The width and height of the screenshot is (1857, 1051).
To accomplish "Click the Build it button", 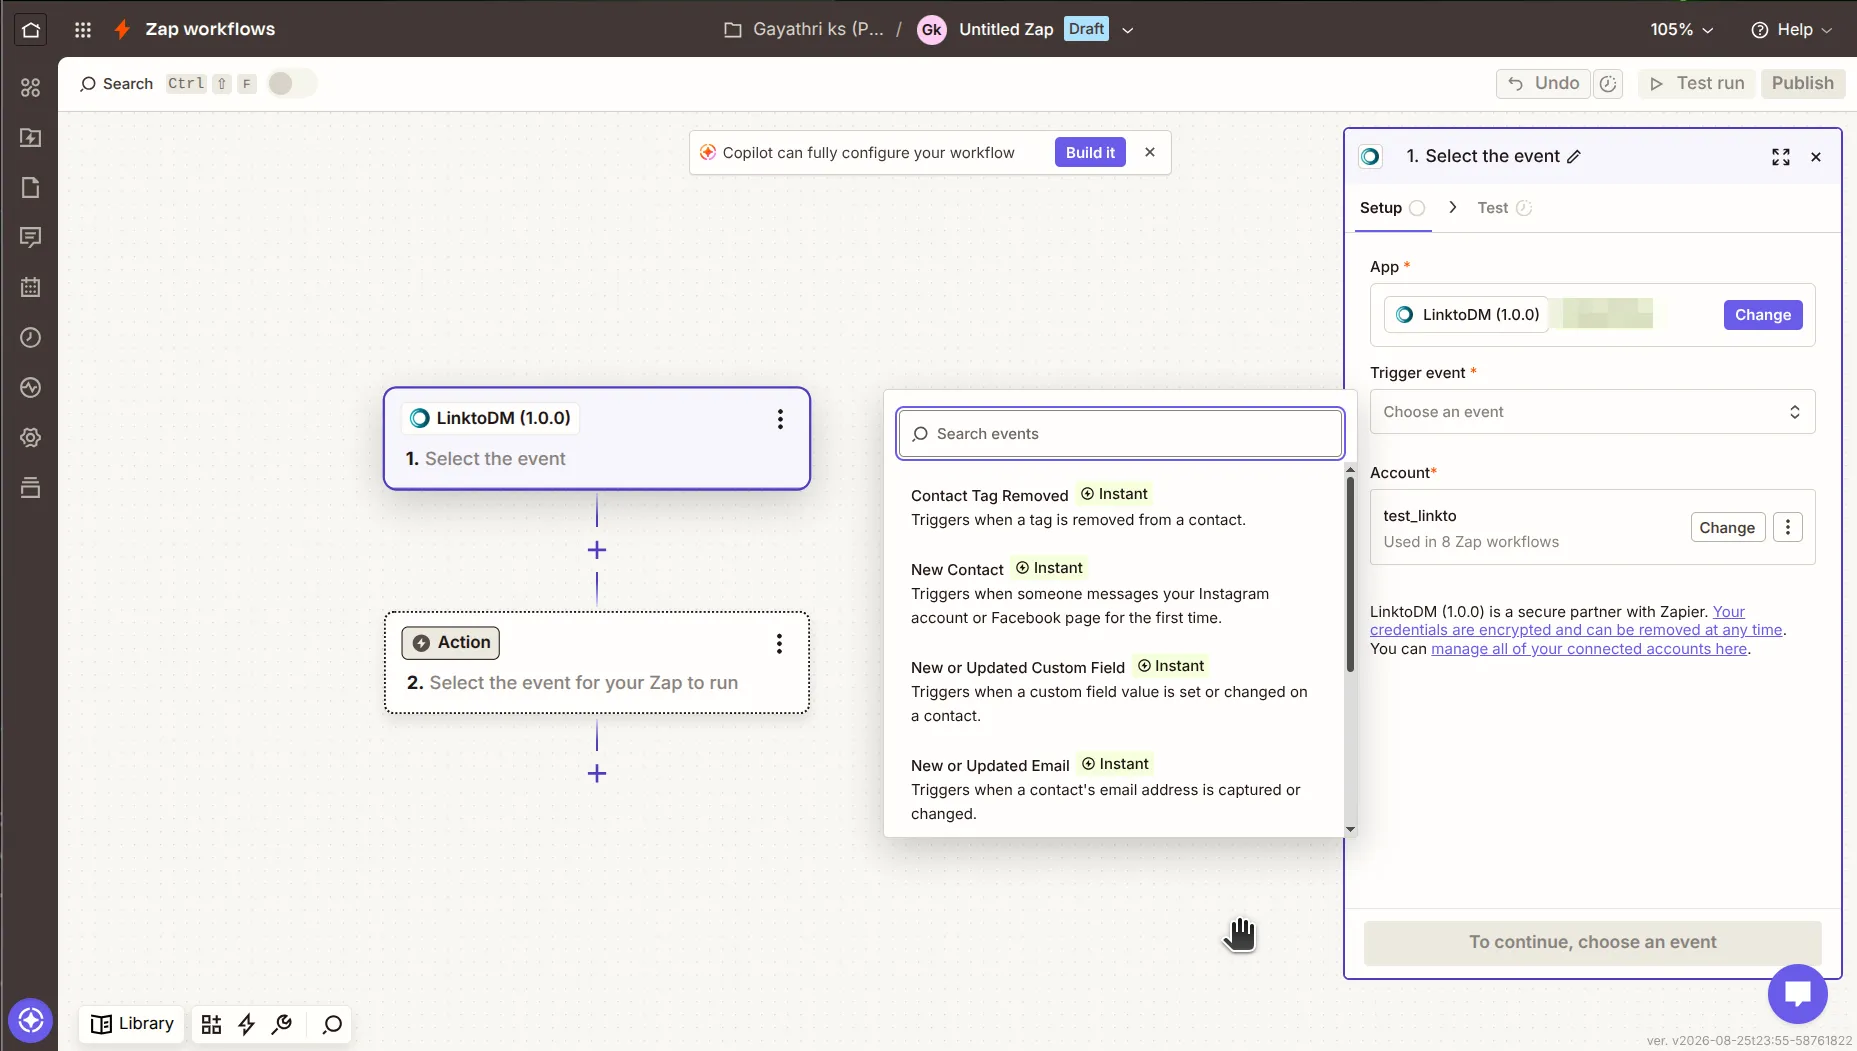I will click(x=1090, y=153).
